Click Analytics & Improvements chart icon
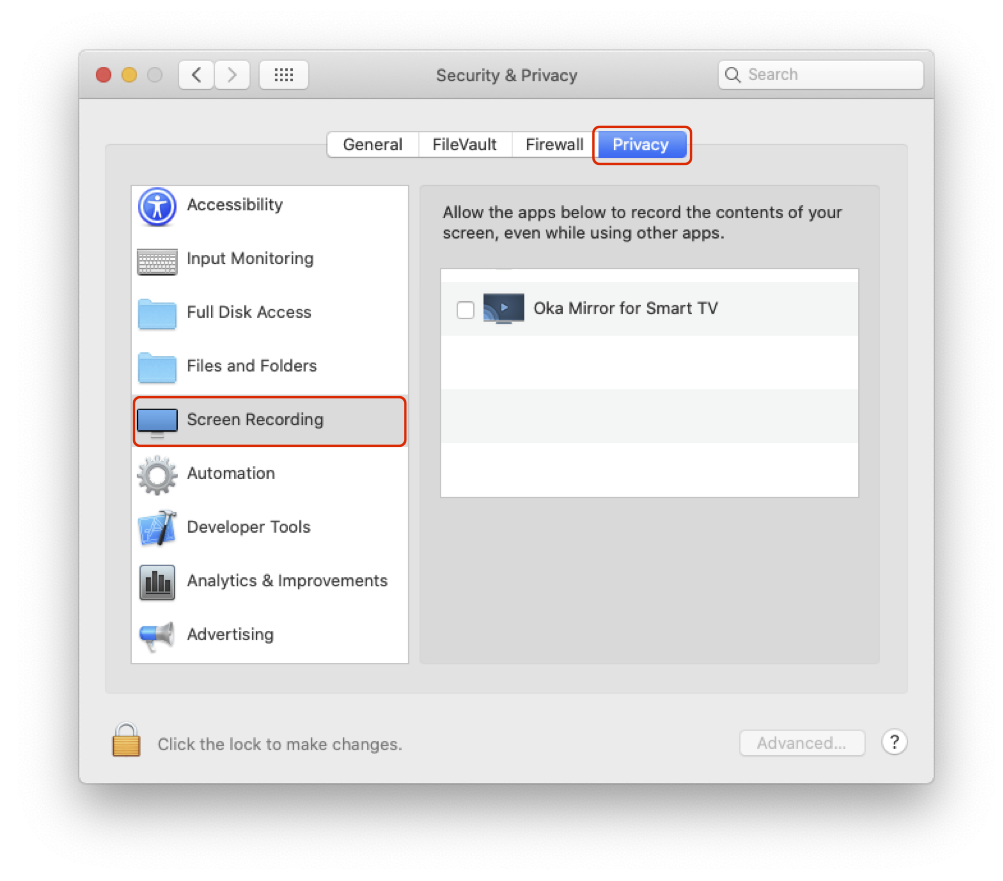 pyautogui.click(x=157, y=581)
